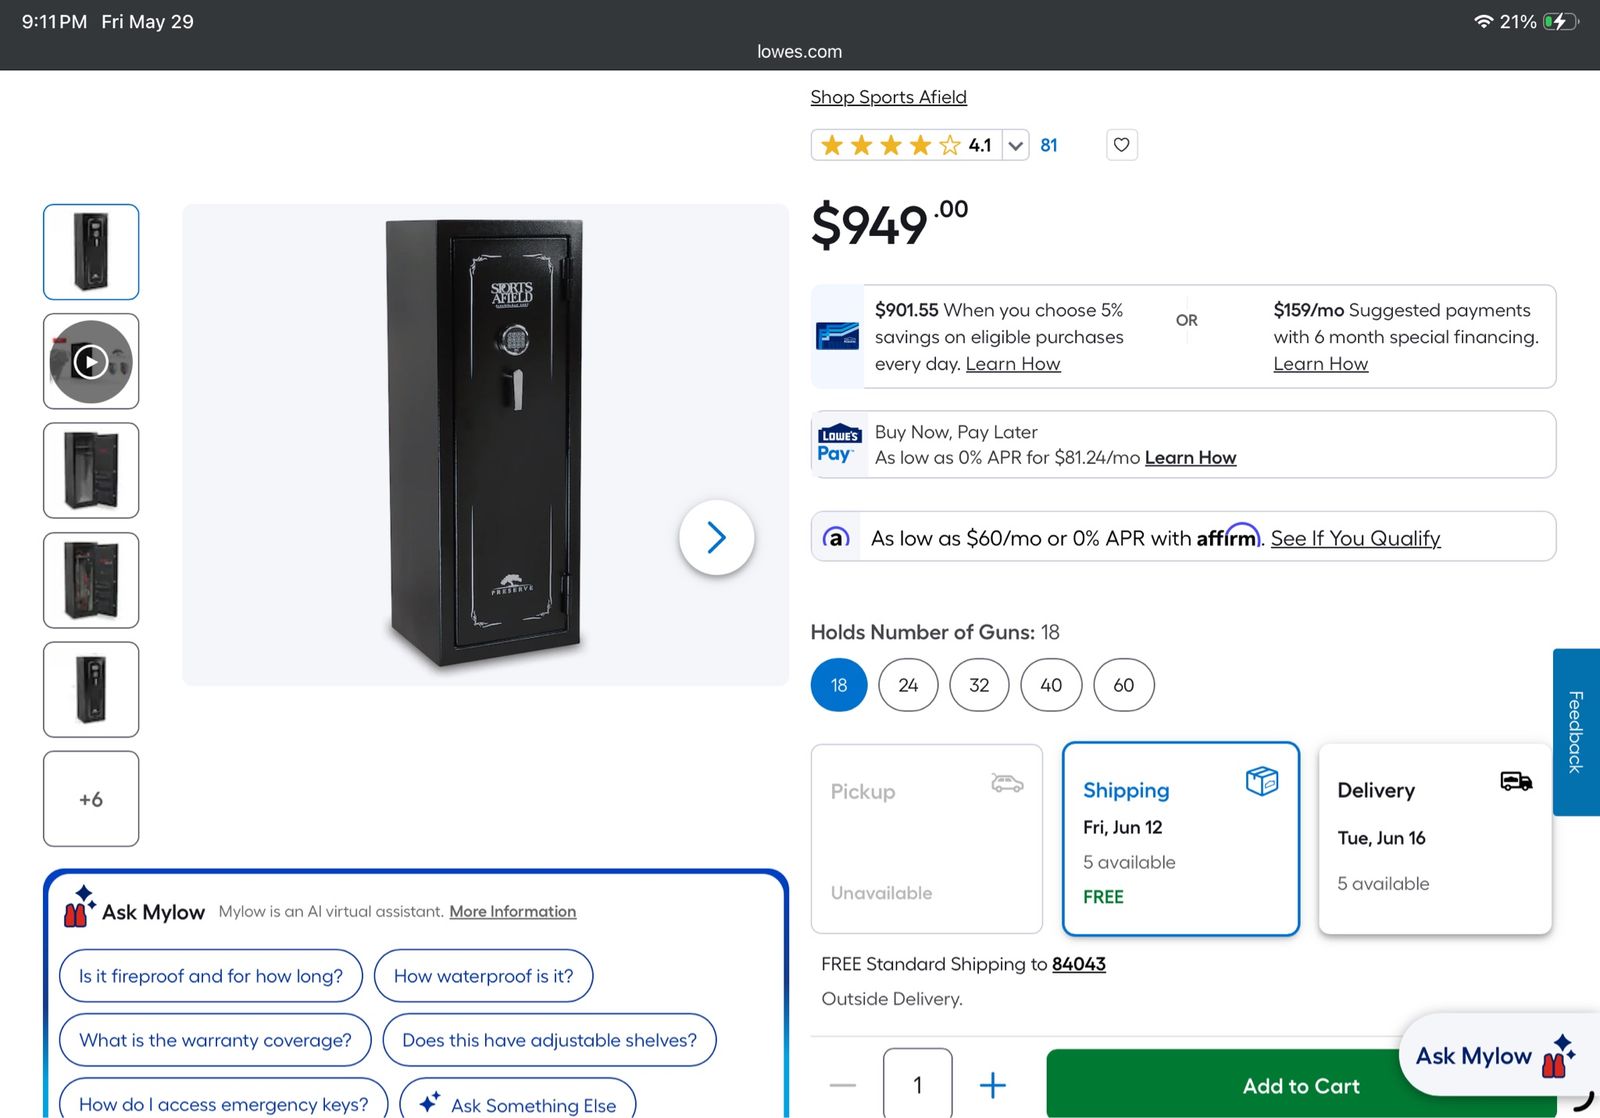The image size is (1600, 1118).
Task: Choose the Delivery fulfillment option
Action: pos(1435,839)
